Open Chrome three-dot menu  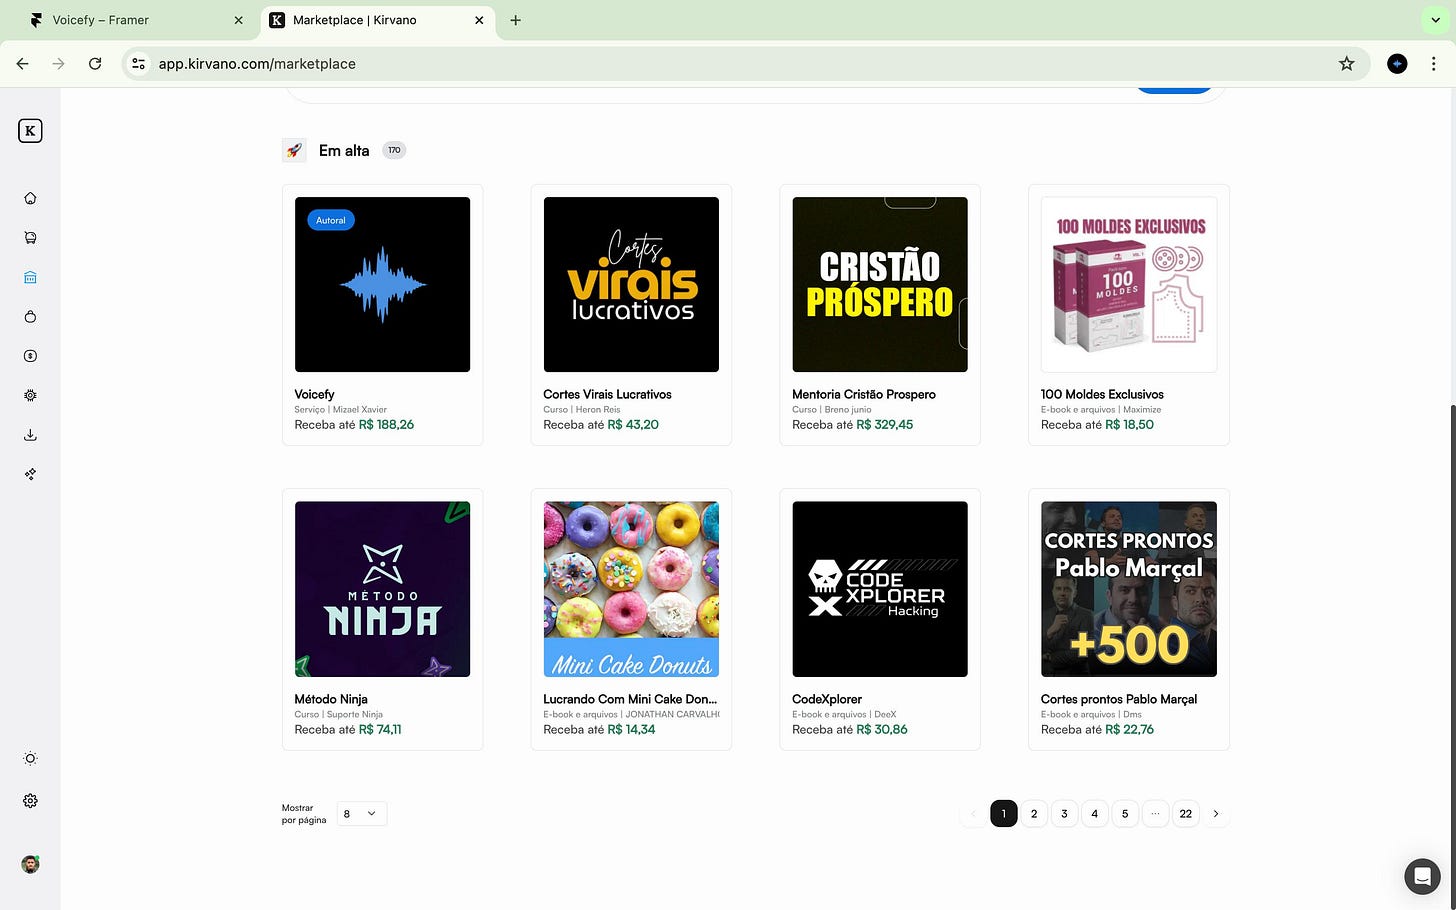pos(1434,63)
